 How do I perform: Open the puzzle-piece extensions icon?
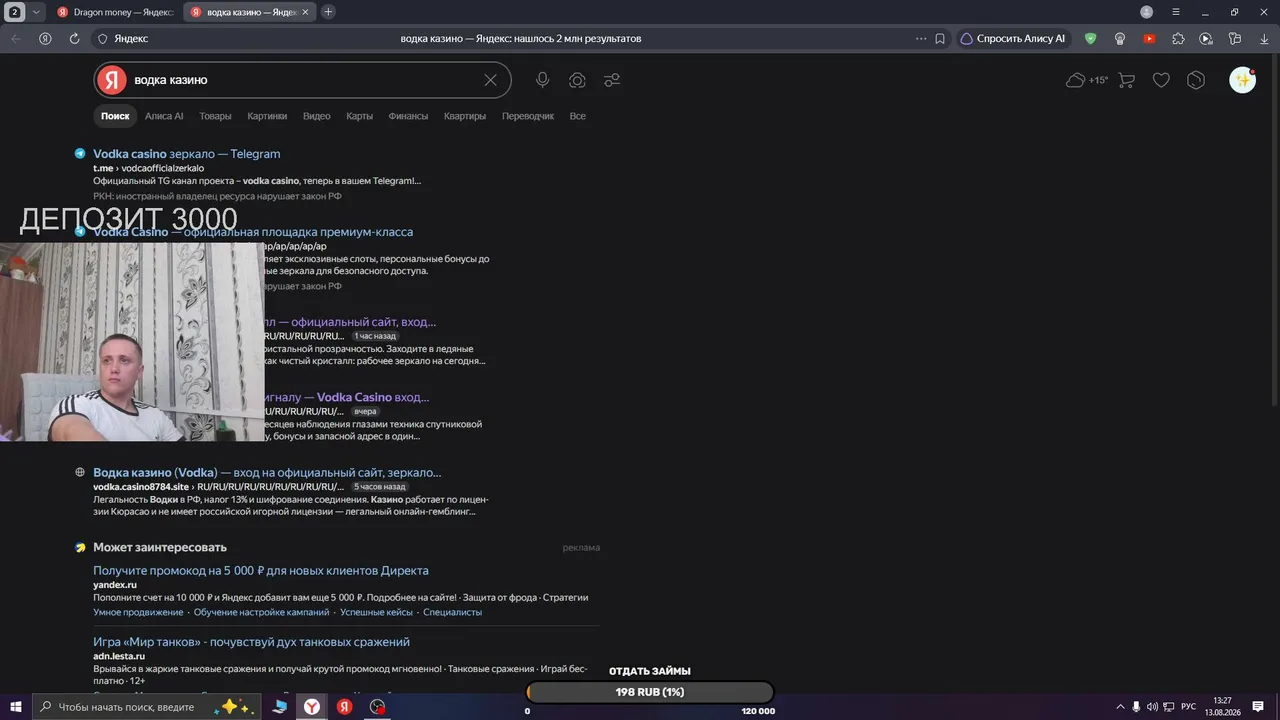click(x=1178, y=39)
